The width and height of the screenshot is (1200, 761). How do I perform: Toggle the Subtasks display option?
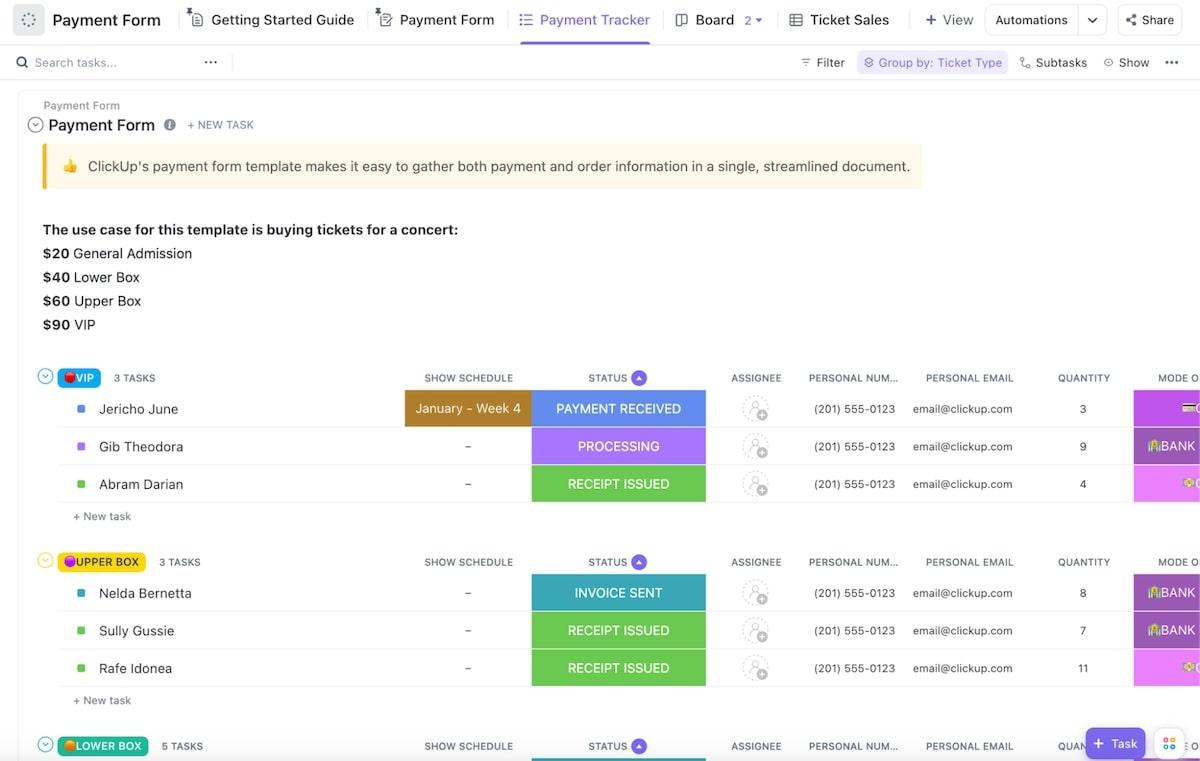[1053, 62]
